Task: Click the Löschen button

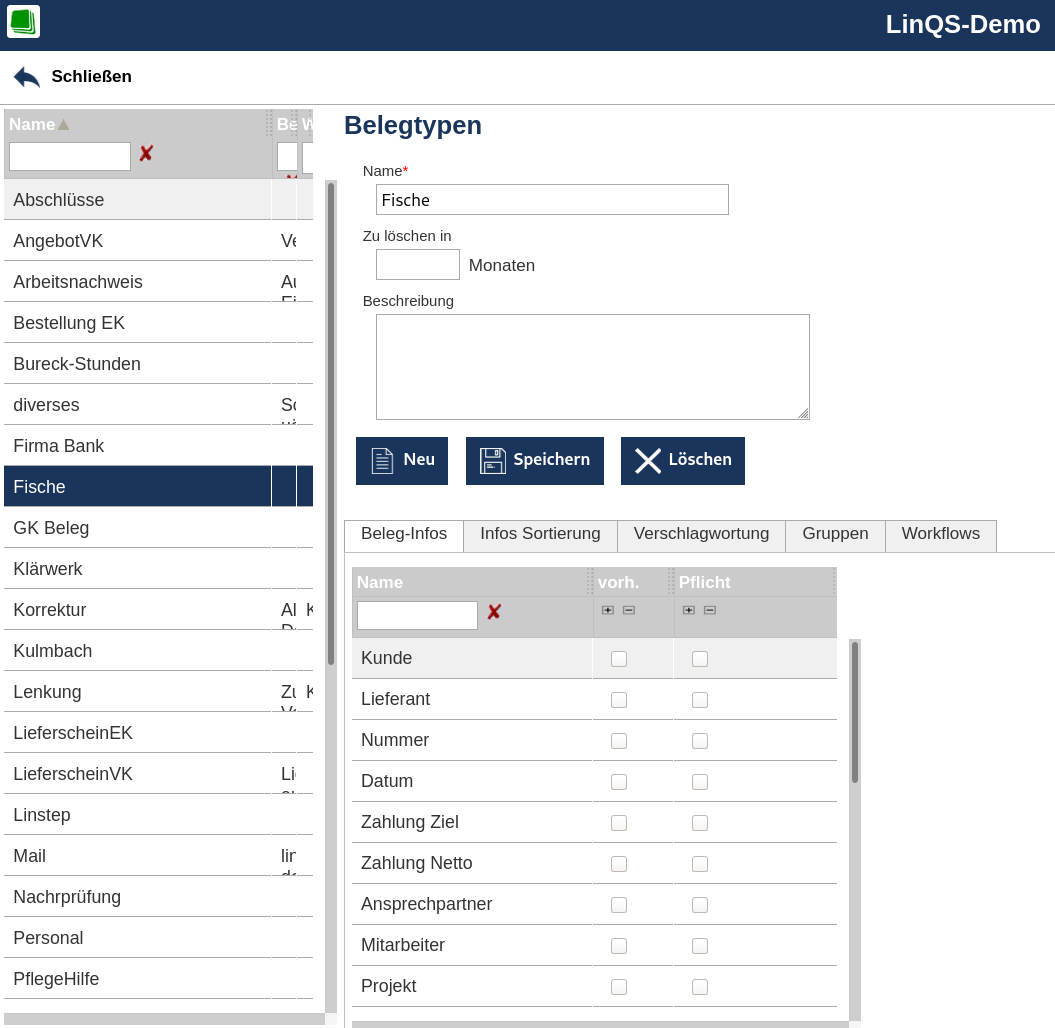Action: (683, 461)
